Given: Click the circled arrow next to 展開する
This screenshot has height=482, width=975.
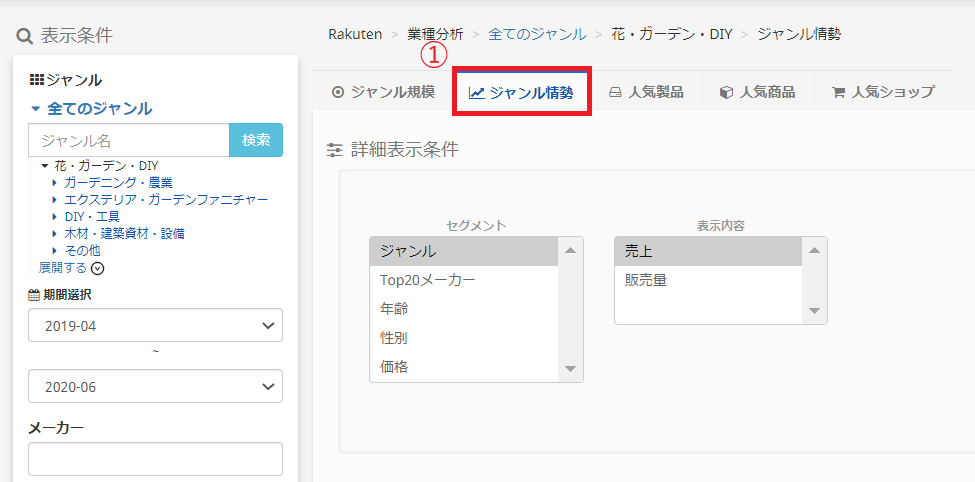Looking at the screenshot, I should point(97,268).
